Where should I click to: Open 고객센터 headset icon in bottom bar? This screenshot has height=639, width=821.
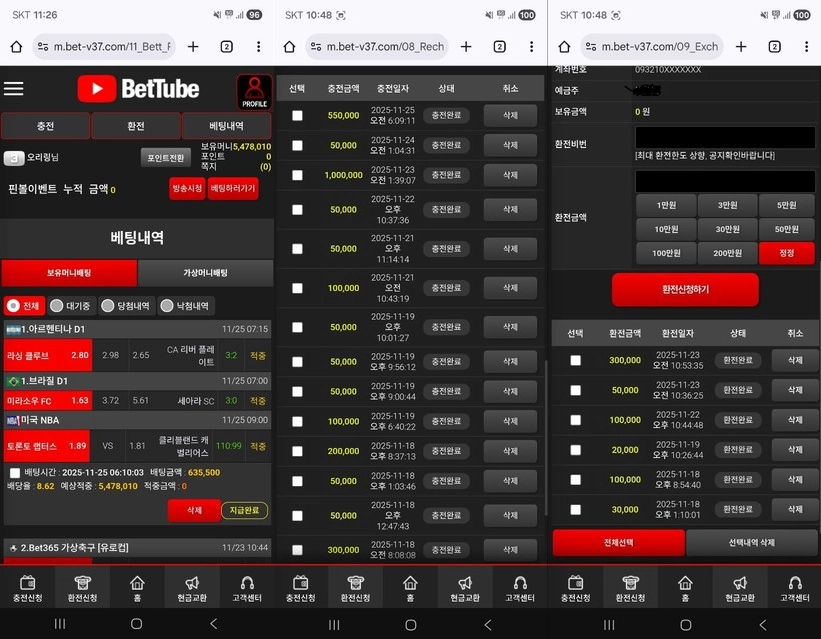(246, 586)
